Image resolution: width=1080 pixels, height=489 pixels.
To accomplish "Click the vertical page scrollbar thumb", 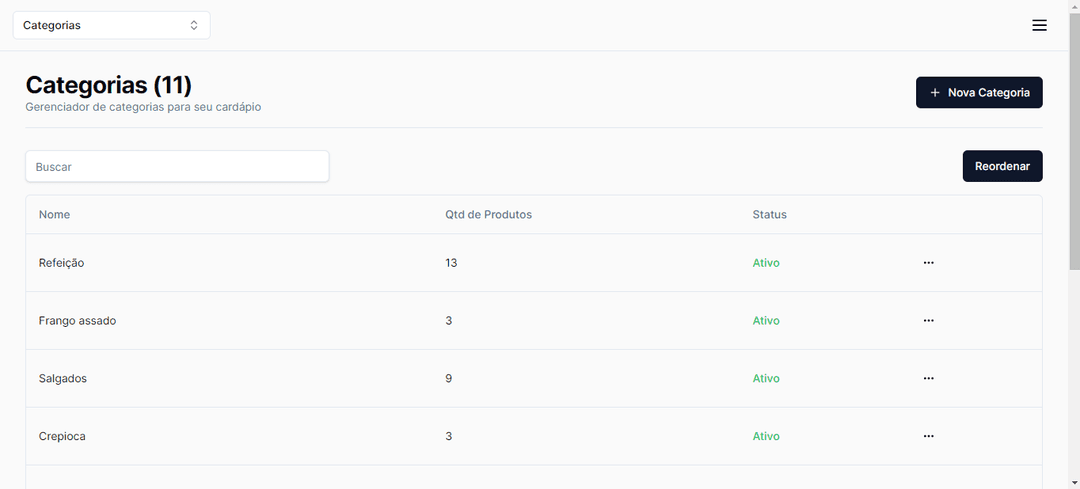I will tap(1074, 140).
